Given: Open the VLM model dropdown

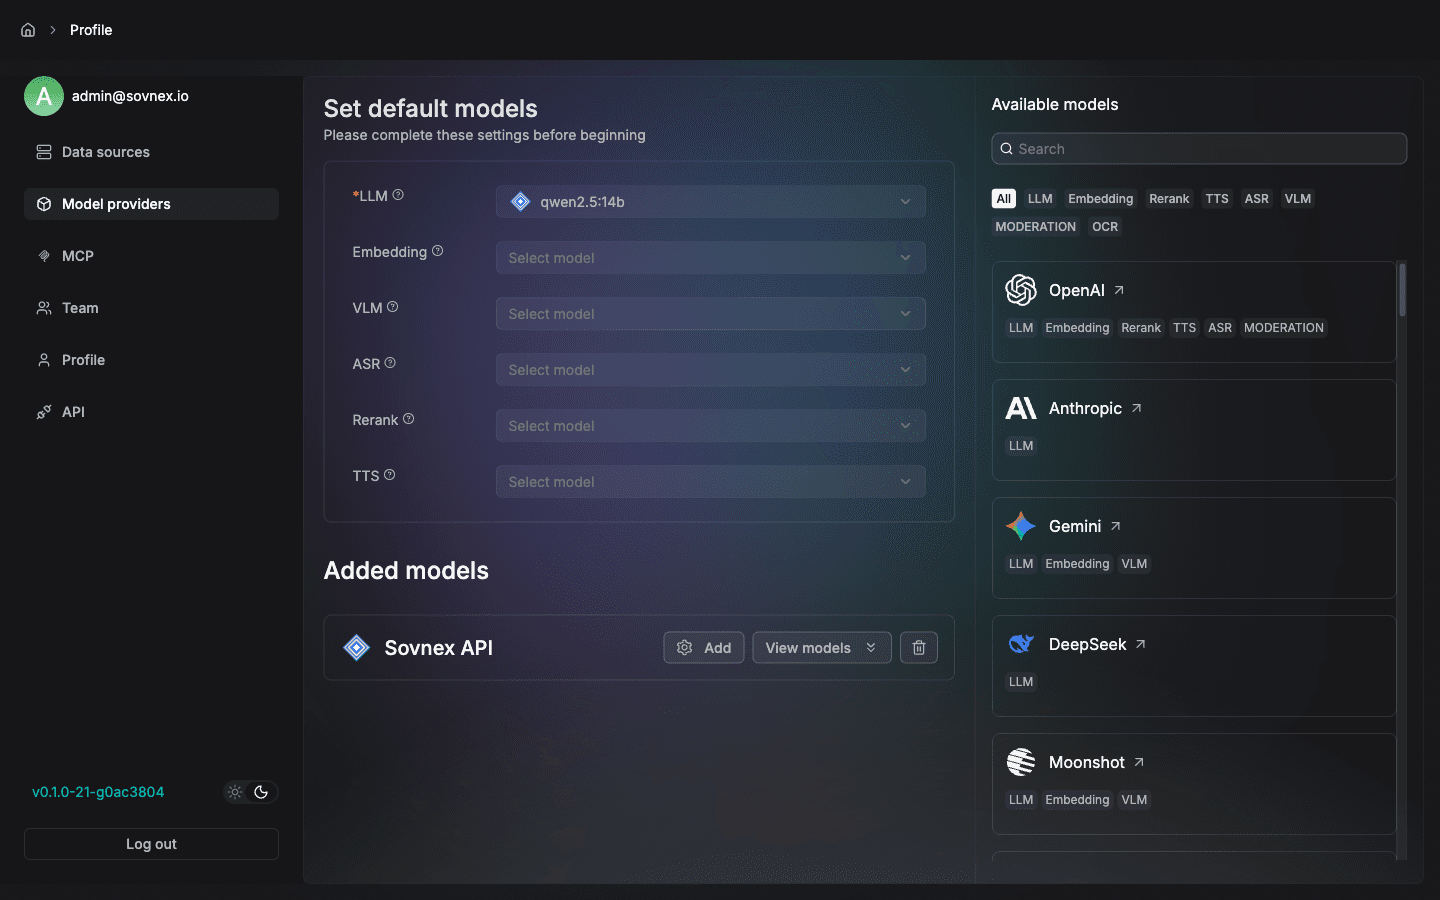Looking at the screenshot, I should point(710,314).
